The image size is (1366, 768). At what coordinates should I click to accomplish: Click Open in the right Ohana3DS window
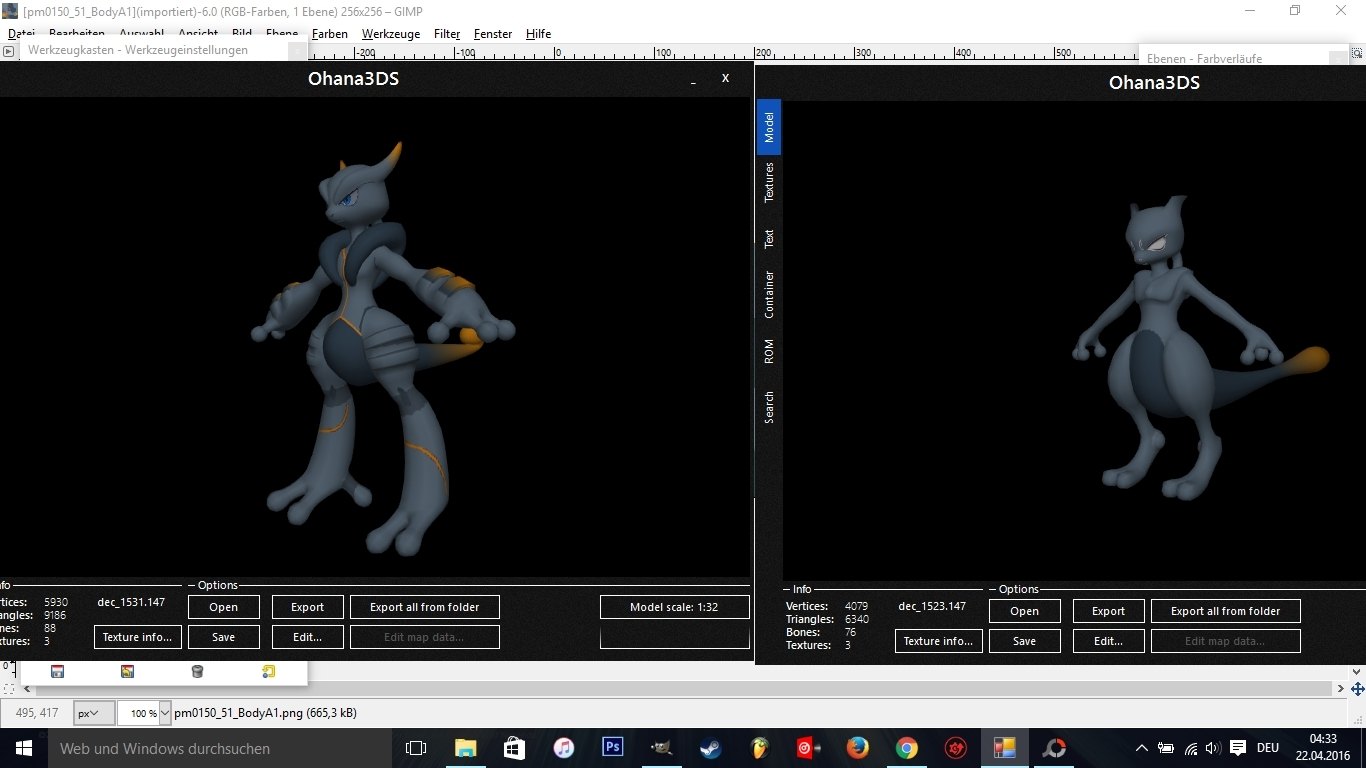1025,611
